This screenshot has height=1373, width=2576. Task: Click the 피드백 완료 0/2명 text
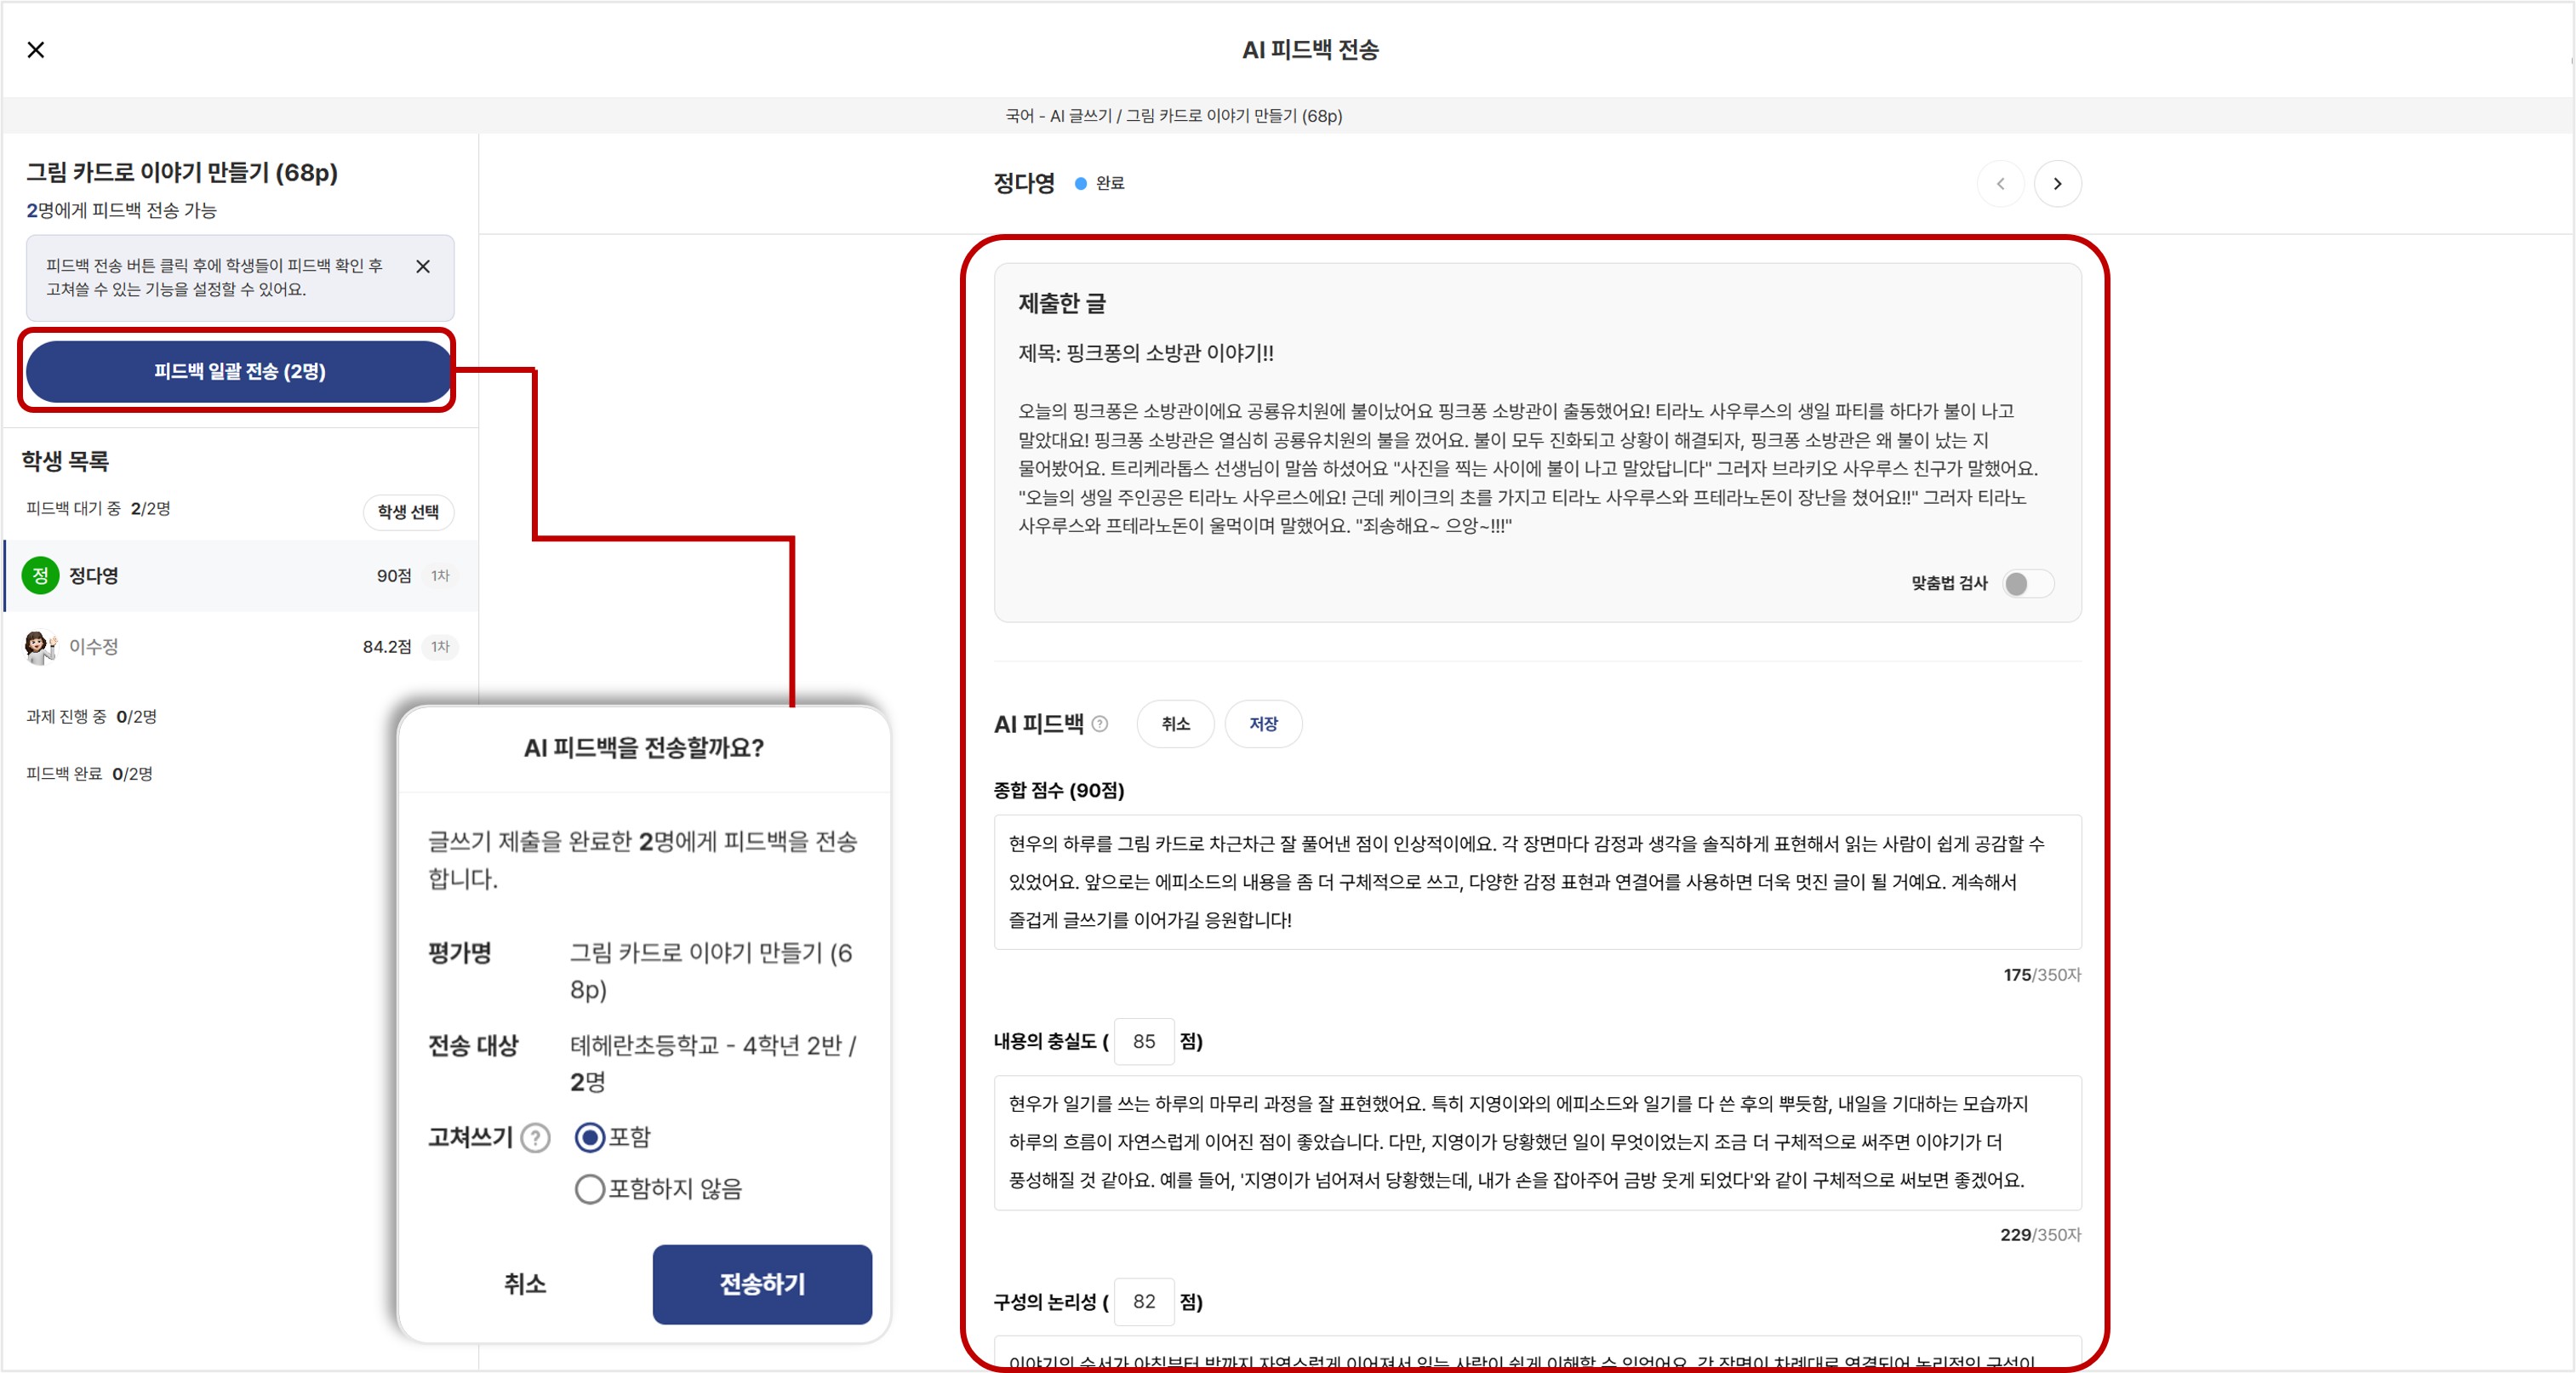[89, 773]
